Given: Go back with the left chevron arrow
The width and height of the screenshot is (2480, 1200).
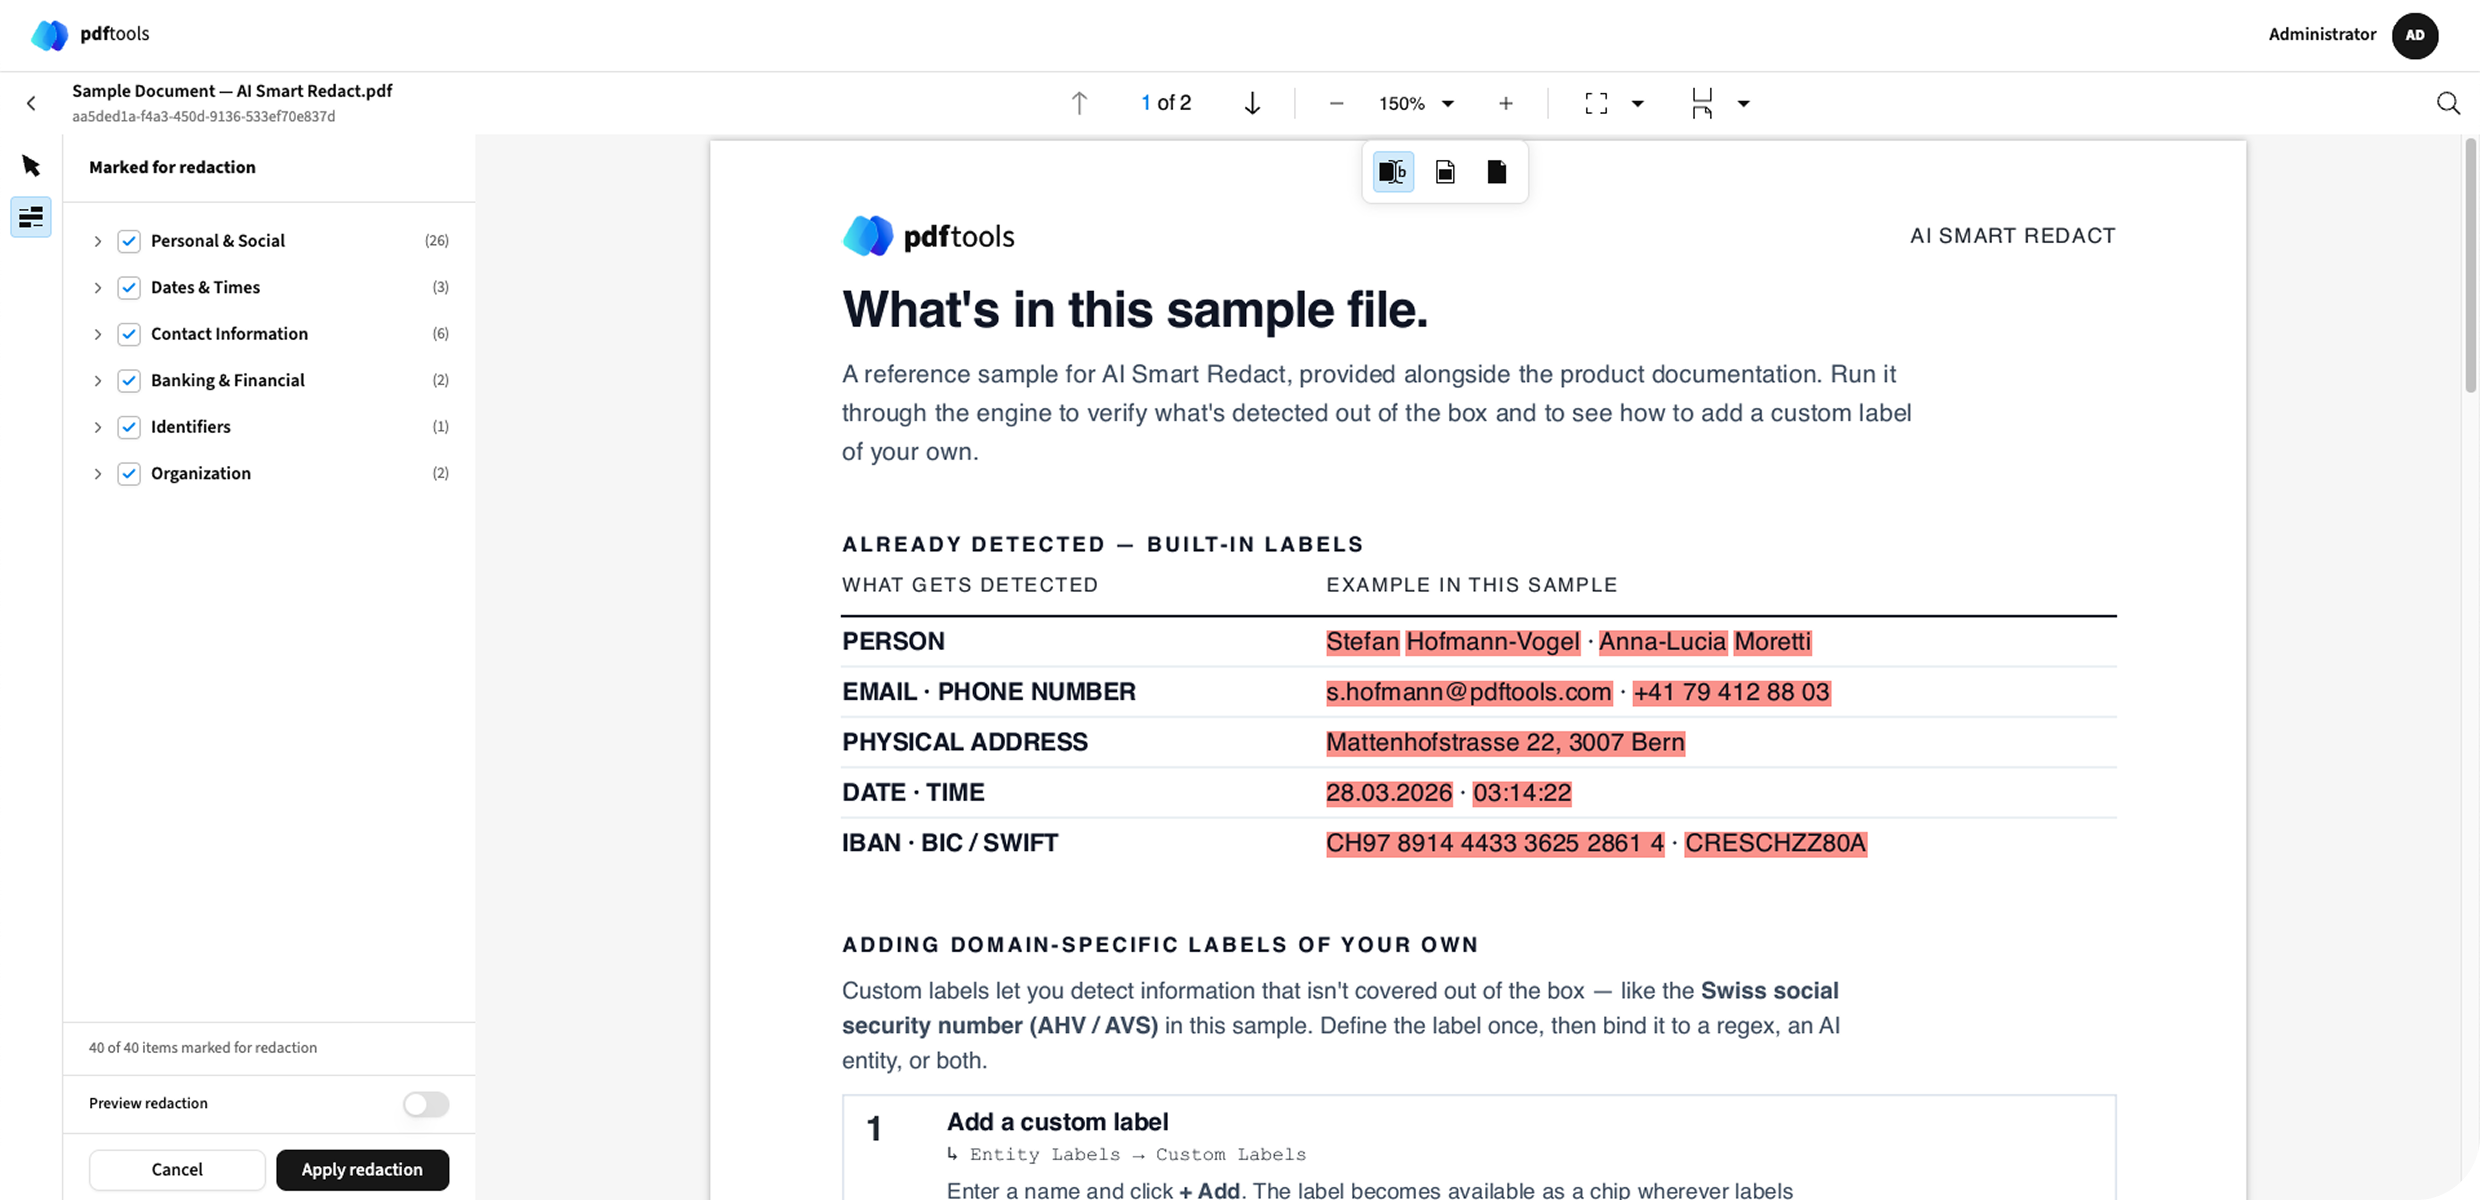Looking at the screenshot, I should tap(32, 103).
